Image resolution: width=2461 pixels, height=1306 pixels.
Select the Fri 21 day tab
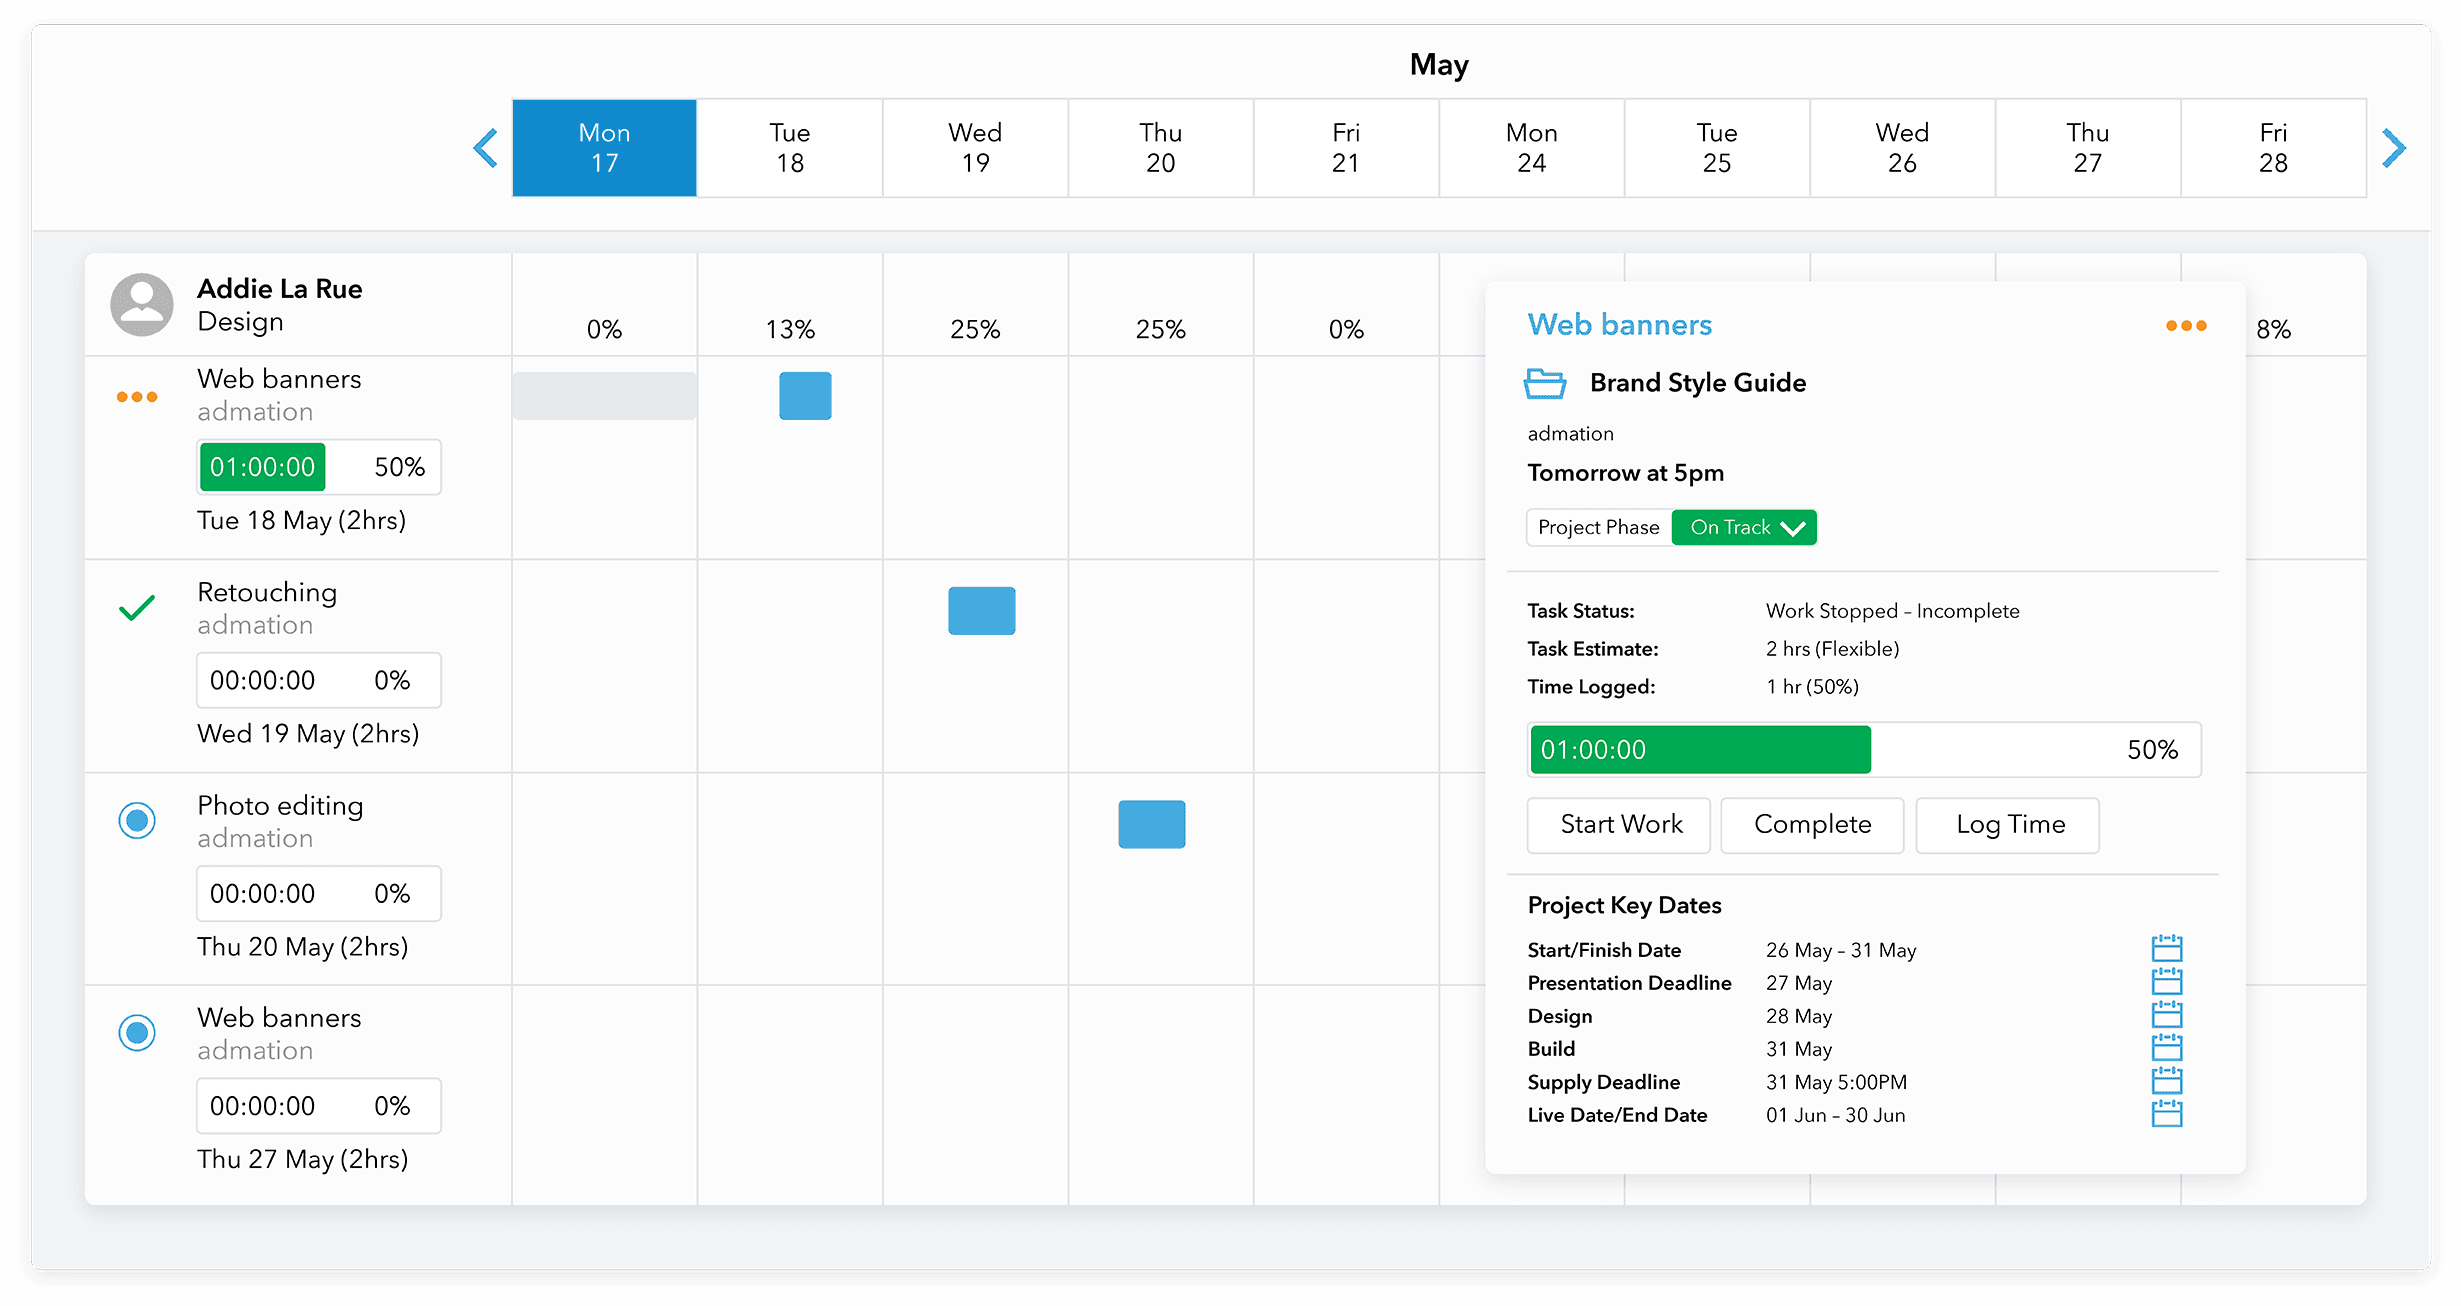(x=1345, y=147)
